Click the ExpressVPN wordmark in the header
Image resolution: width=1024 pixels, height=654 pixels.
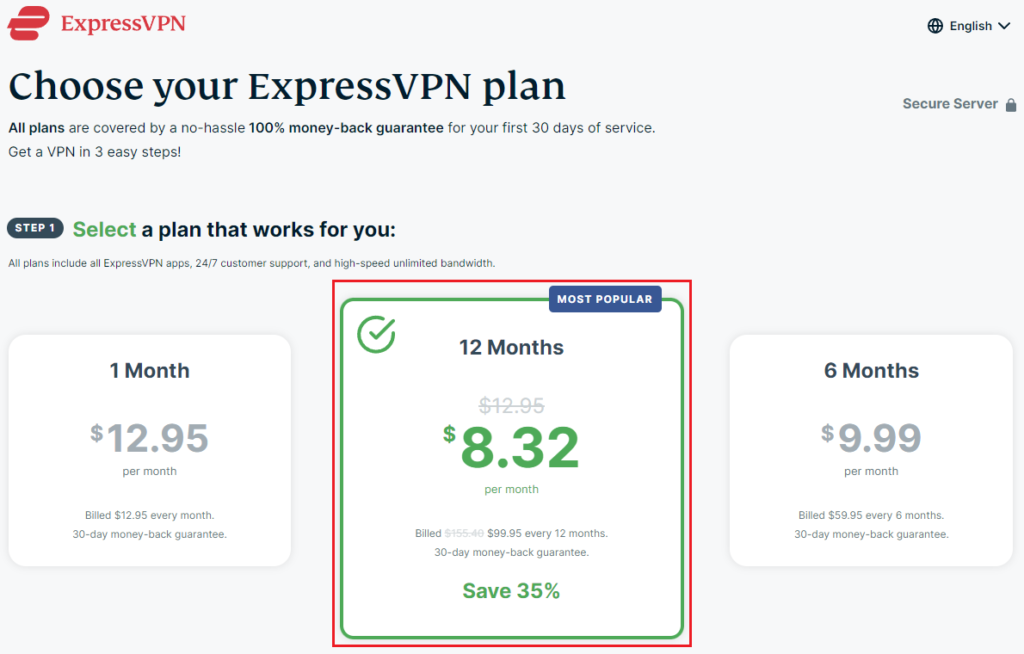pyautogui.click(x=123, y=23)
